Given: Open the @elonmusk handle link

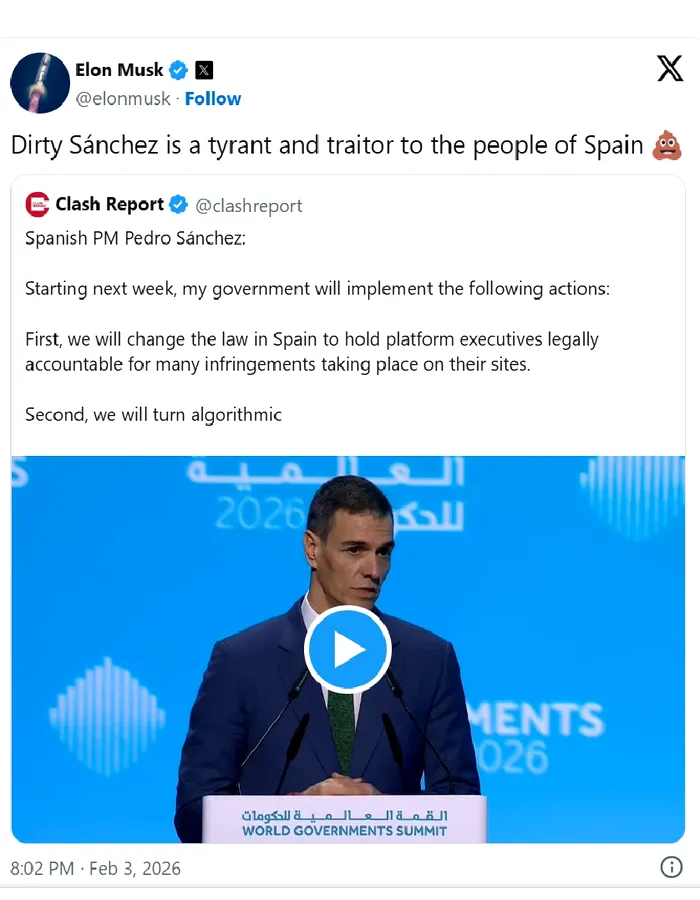Looking at the screenshot, I should [123, 99].
